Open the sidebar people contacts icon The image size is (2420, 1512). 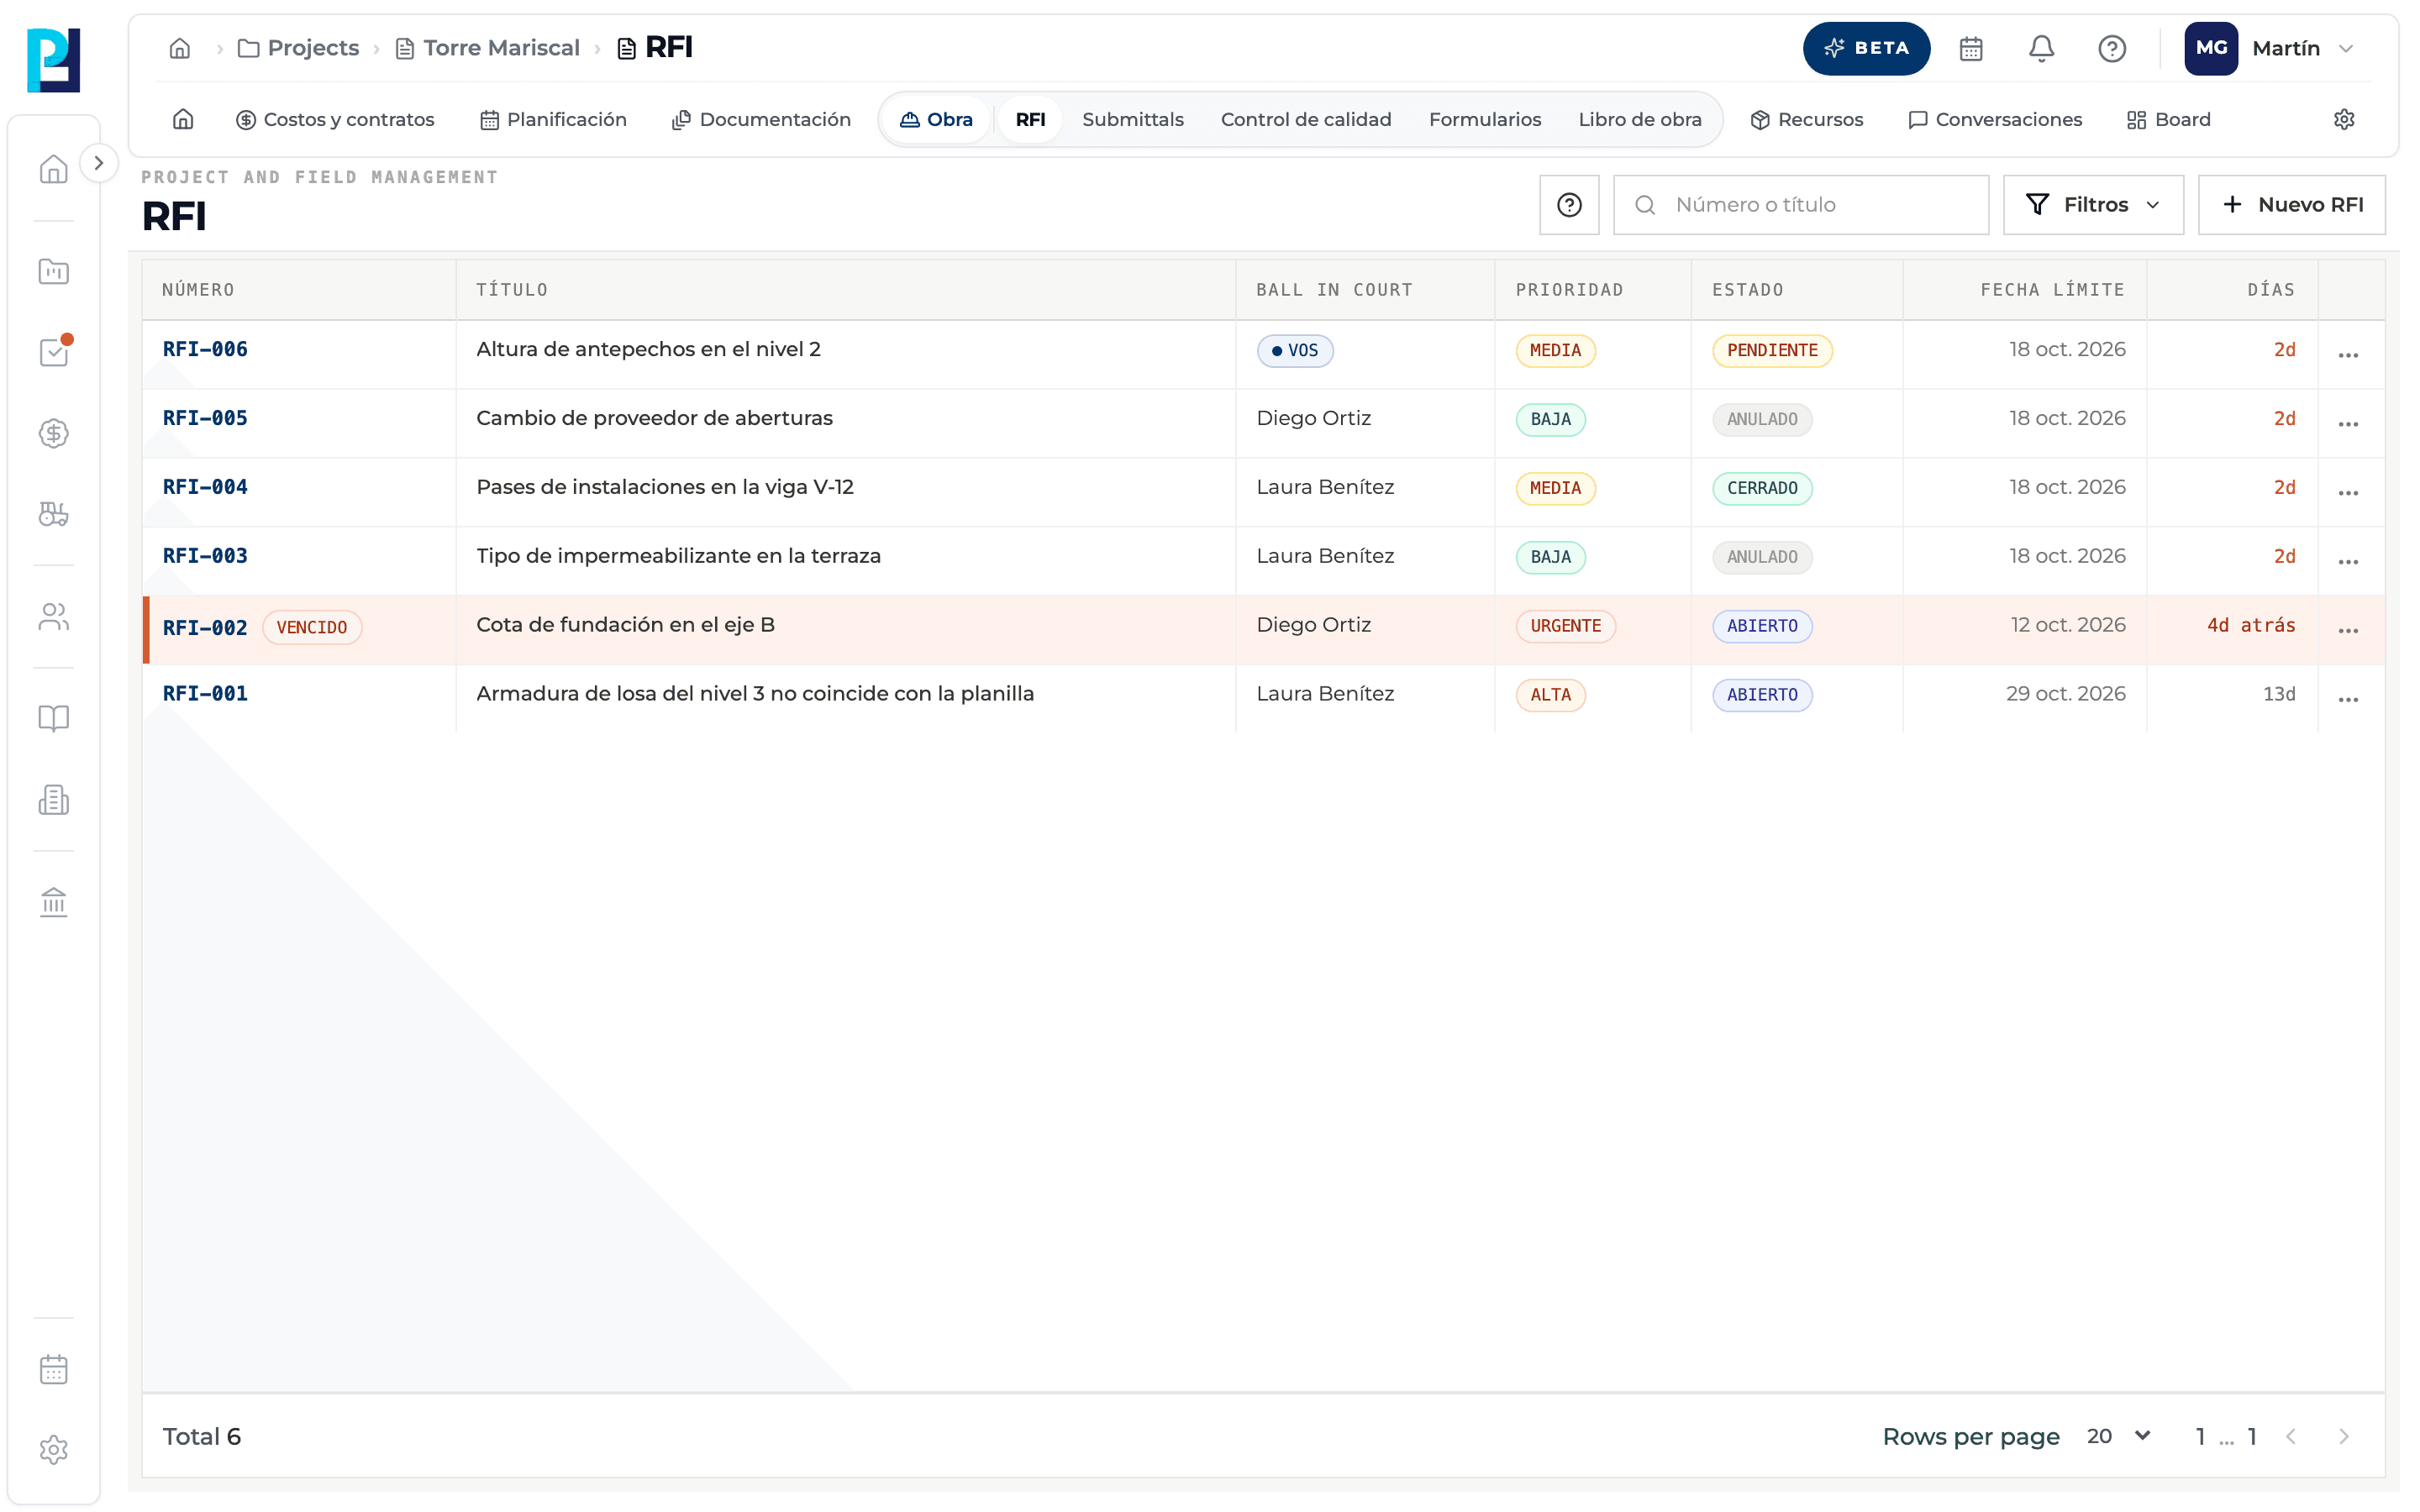click(53, 617)
